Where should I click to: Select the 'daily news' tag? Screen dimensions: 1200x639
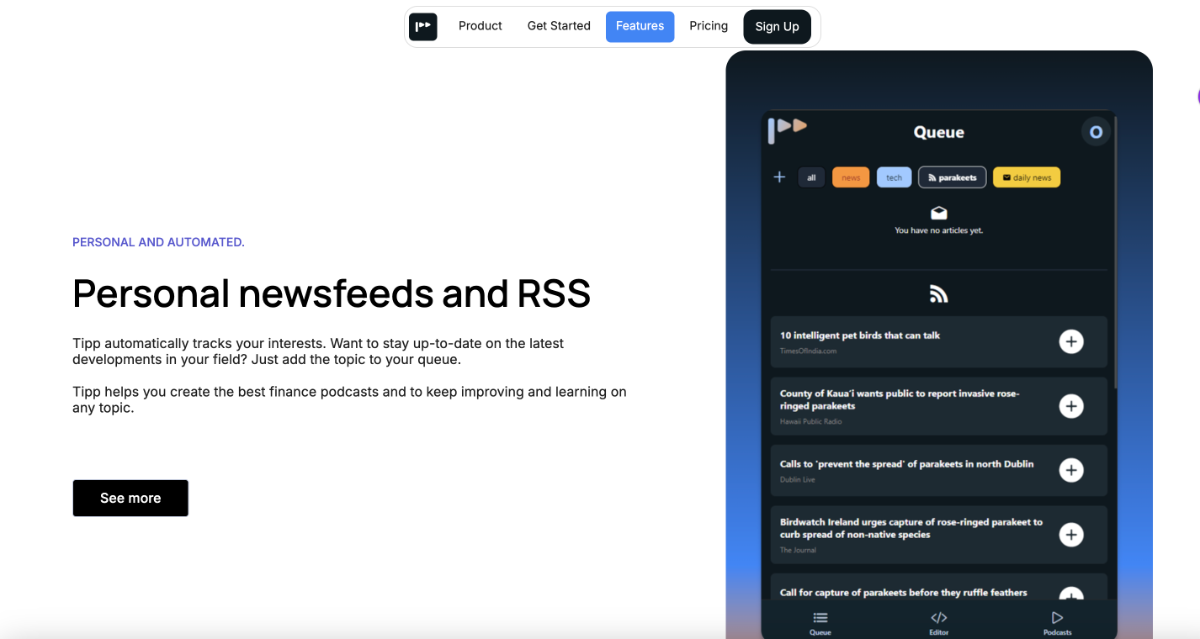pyautogui.click(x=1027, y=178)
